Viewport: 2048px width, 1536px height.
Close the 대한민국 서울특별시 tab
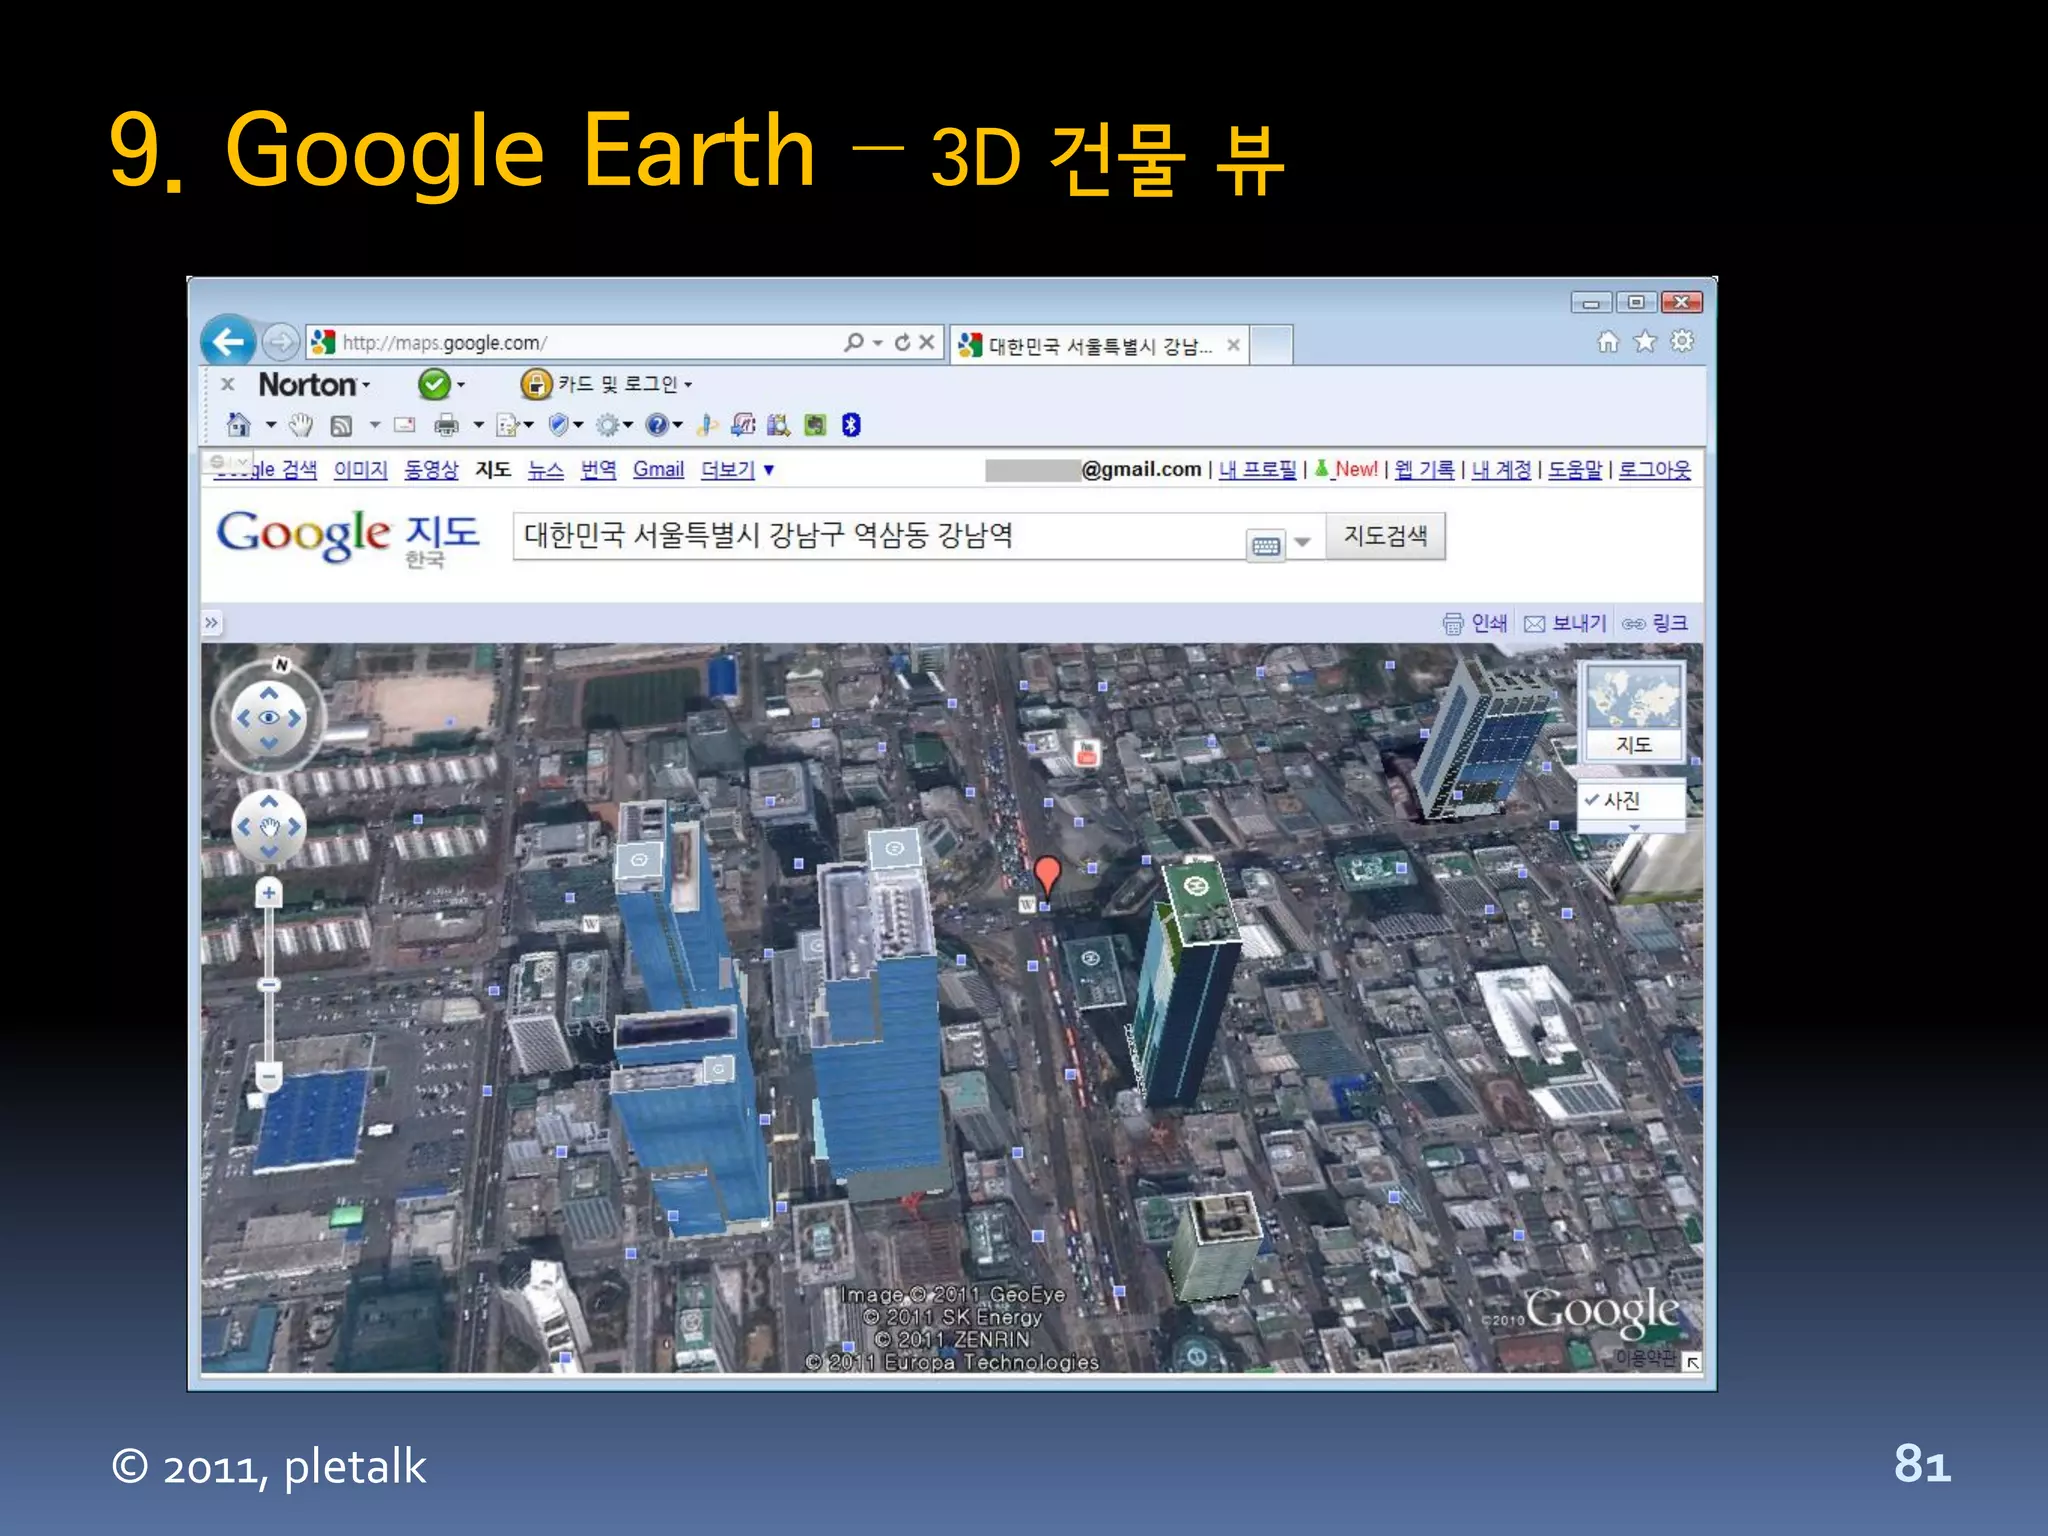1233,345
